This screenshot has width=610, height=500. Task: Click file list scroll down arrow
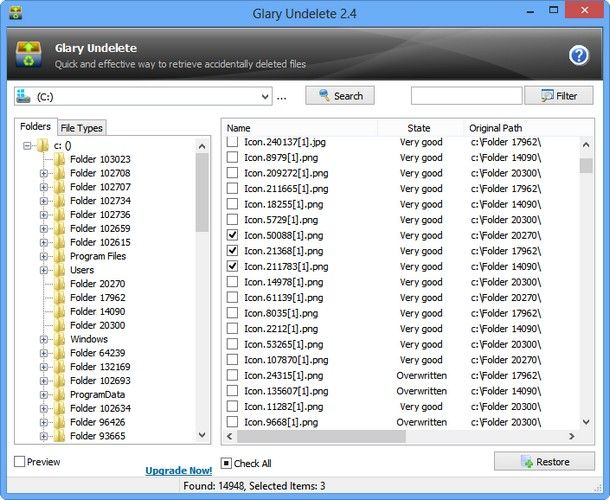click(x=586, y=422)
